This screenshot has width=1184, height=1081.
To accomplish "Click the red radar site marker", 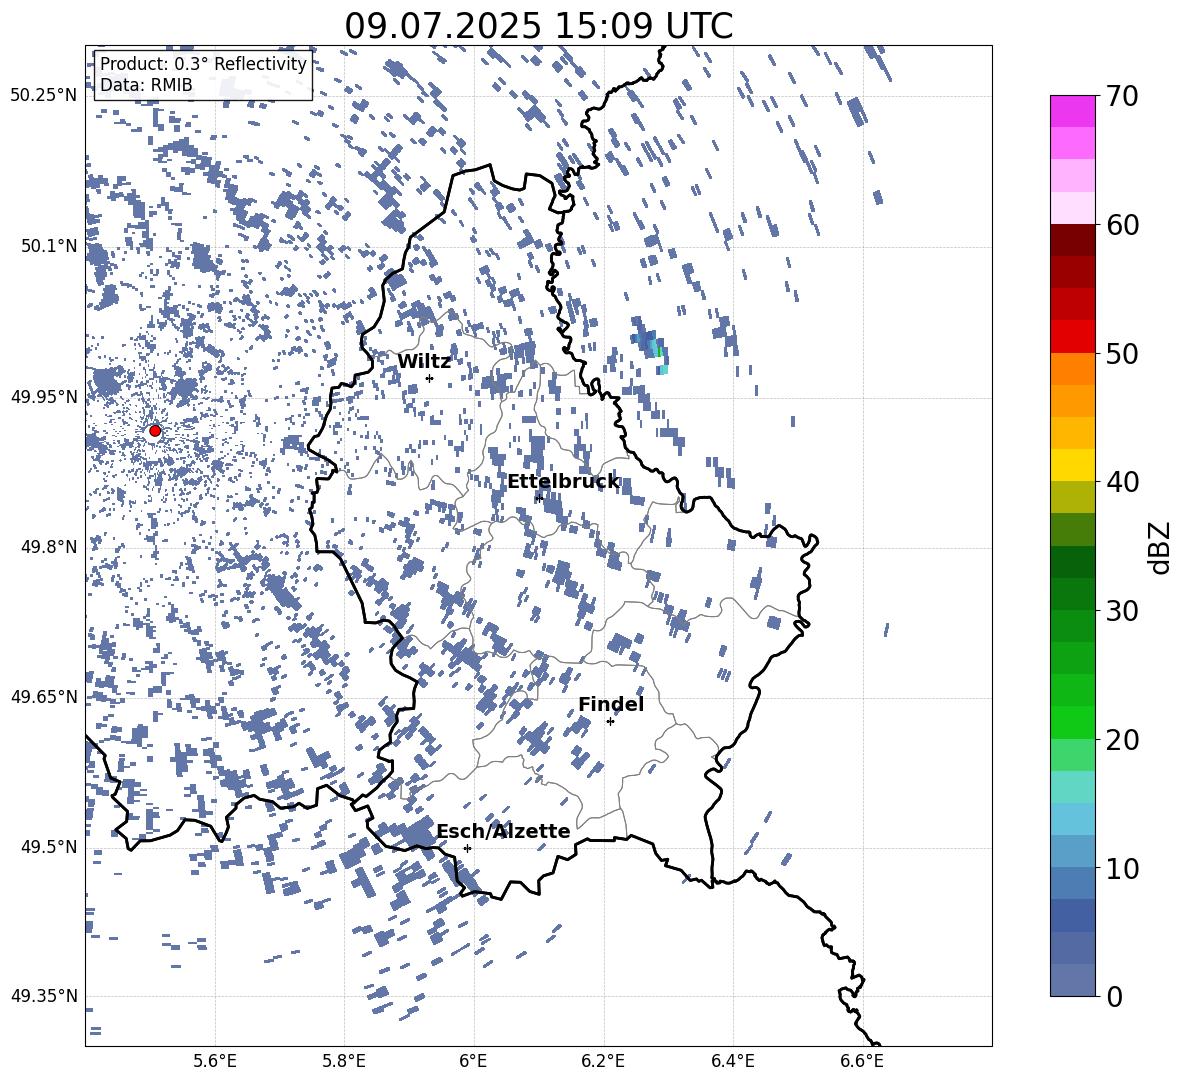I will point(155,430).
